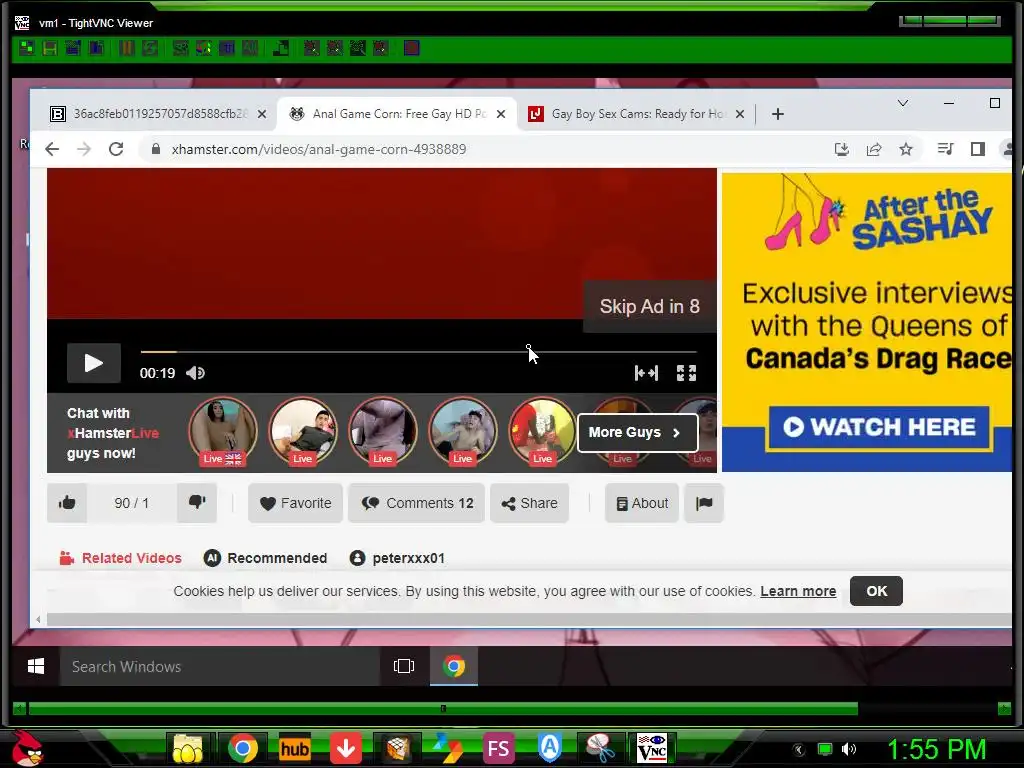Click Skip Ad in 8 overlay
The image size is (1024, 768).
tap(650, 306)
